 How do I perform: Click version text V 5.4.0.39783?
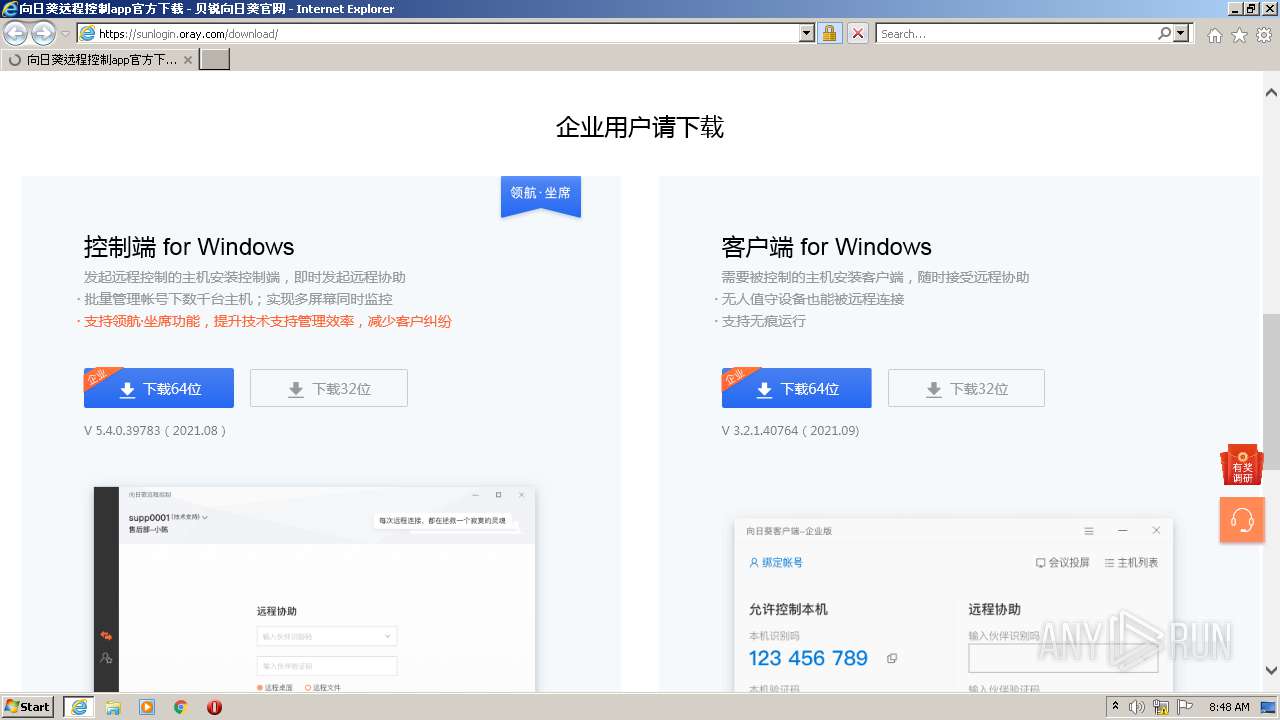pyautogui.click(x=155, y=431)
